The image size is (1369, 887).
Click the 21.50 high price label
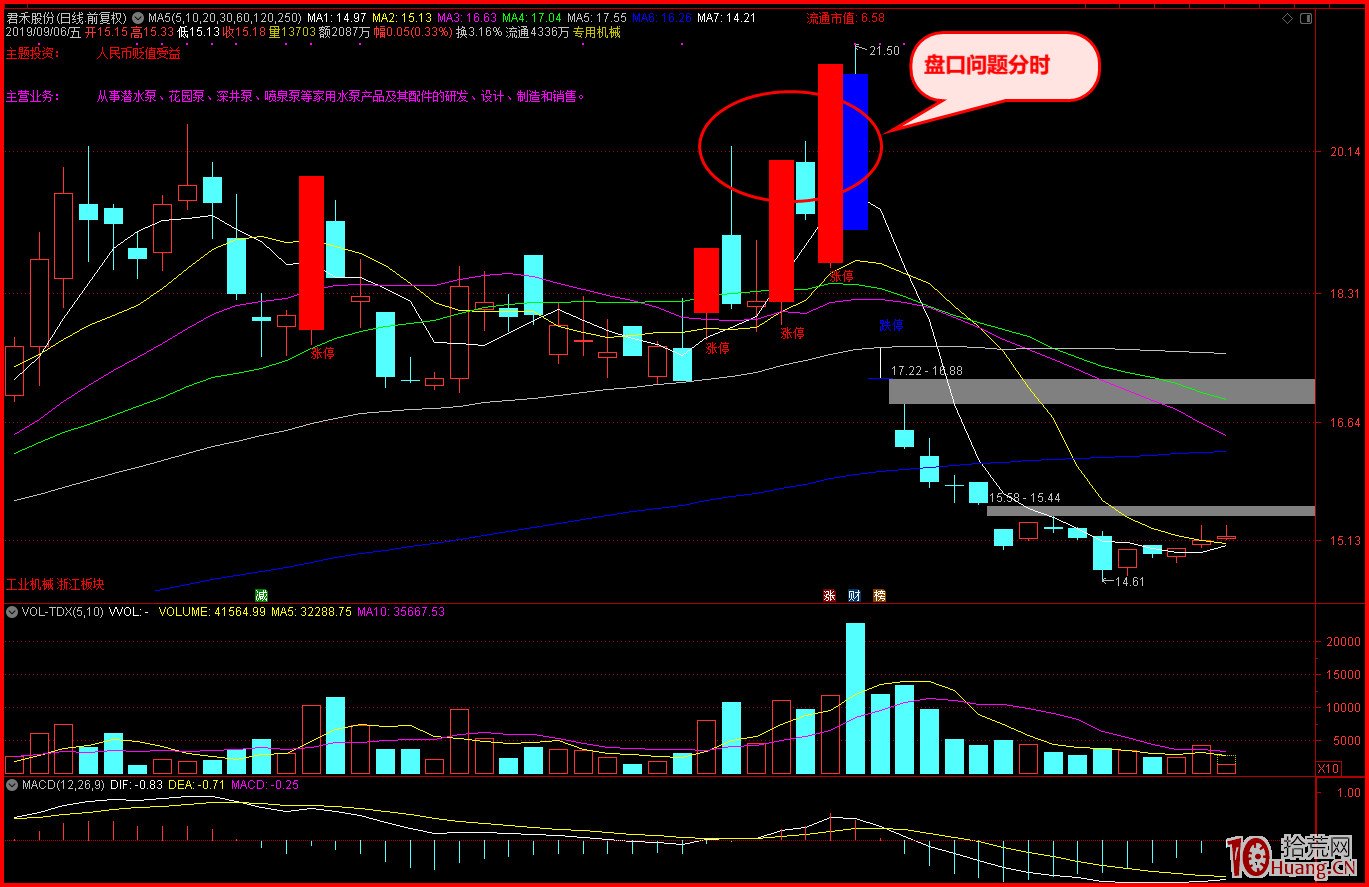pyautogui.click(x=884, y=50)
